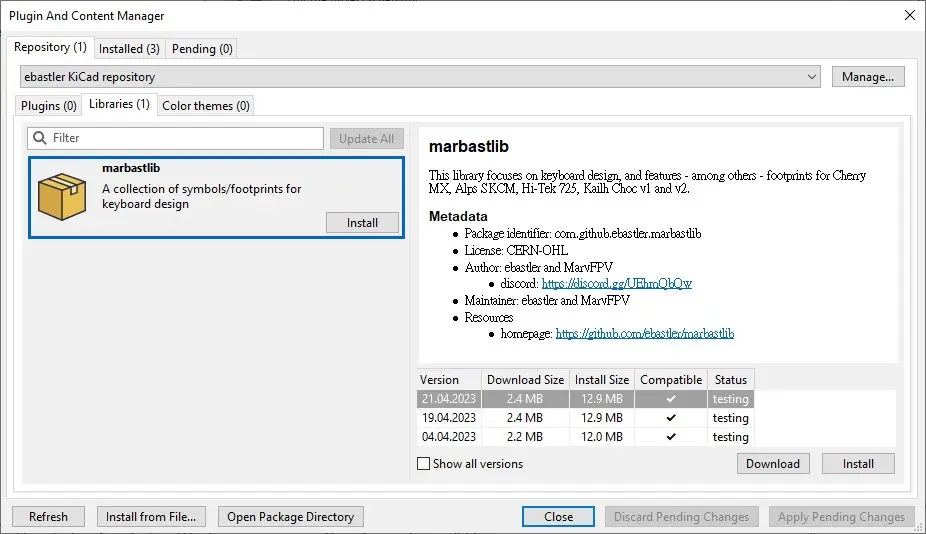Select the Libraries (1) tab
The height and width of the screenshot is (534, 926).
pos(119,104)
